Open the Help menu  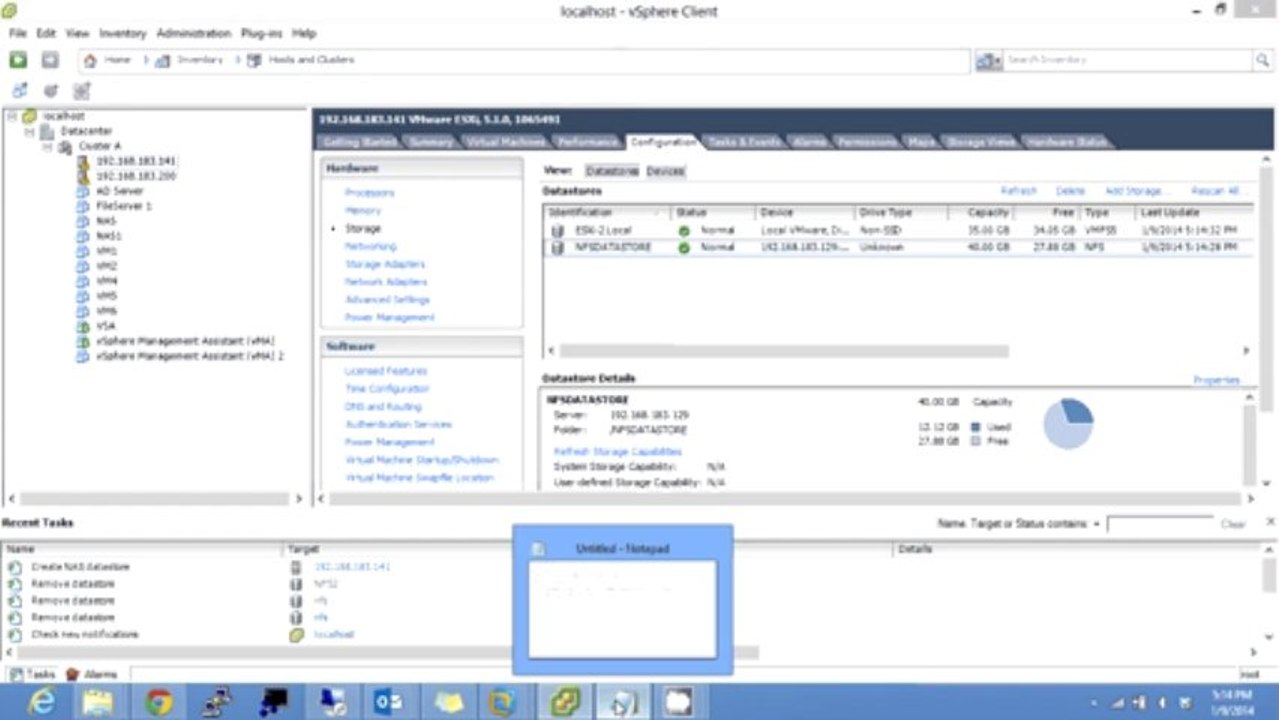[x=304, y=33]
